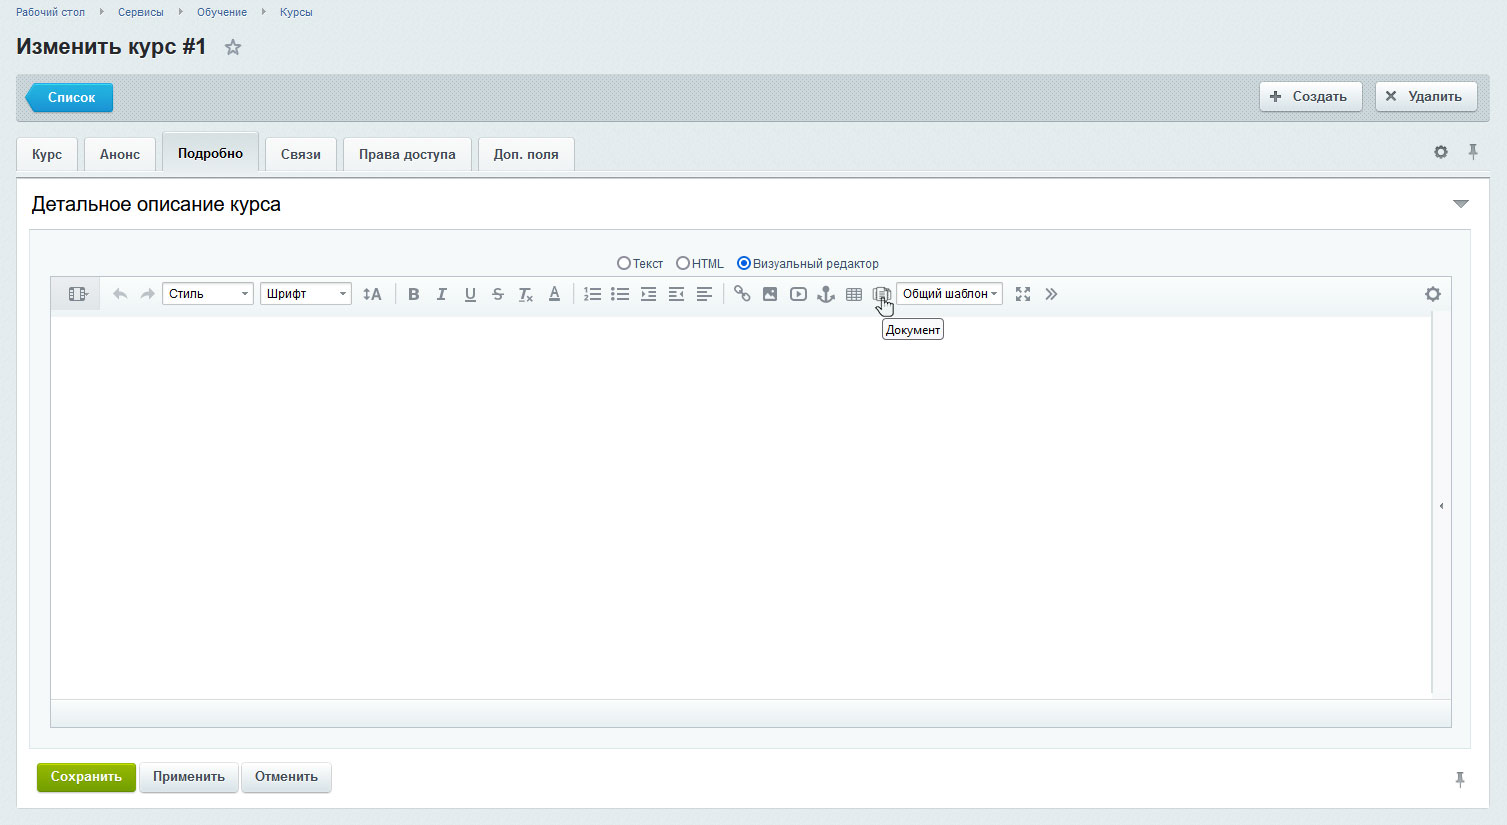Click the Удалить button
Screen dimensions: 1507x825
1425,97
